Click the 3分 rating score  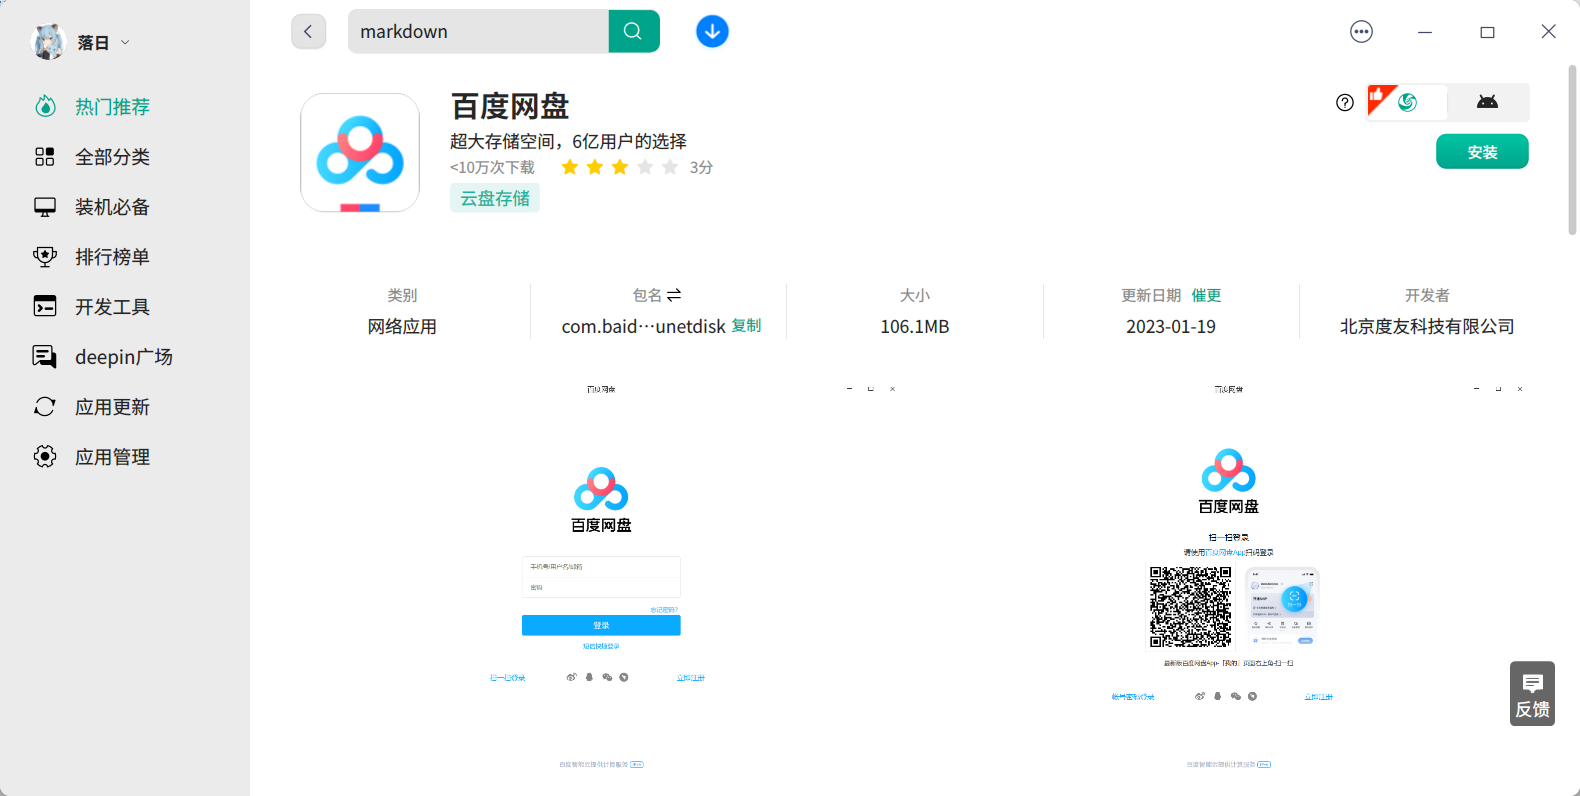coord(701,167)
